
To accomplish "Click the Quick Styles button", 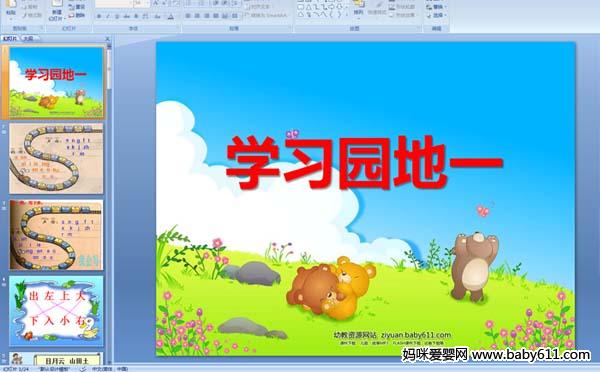I will click(377, 9).
